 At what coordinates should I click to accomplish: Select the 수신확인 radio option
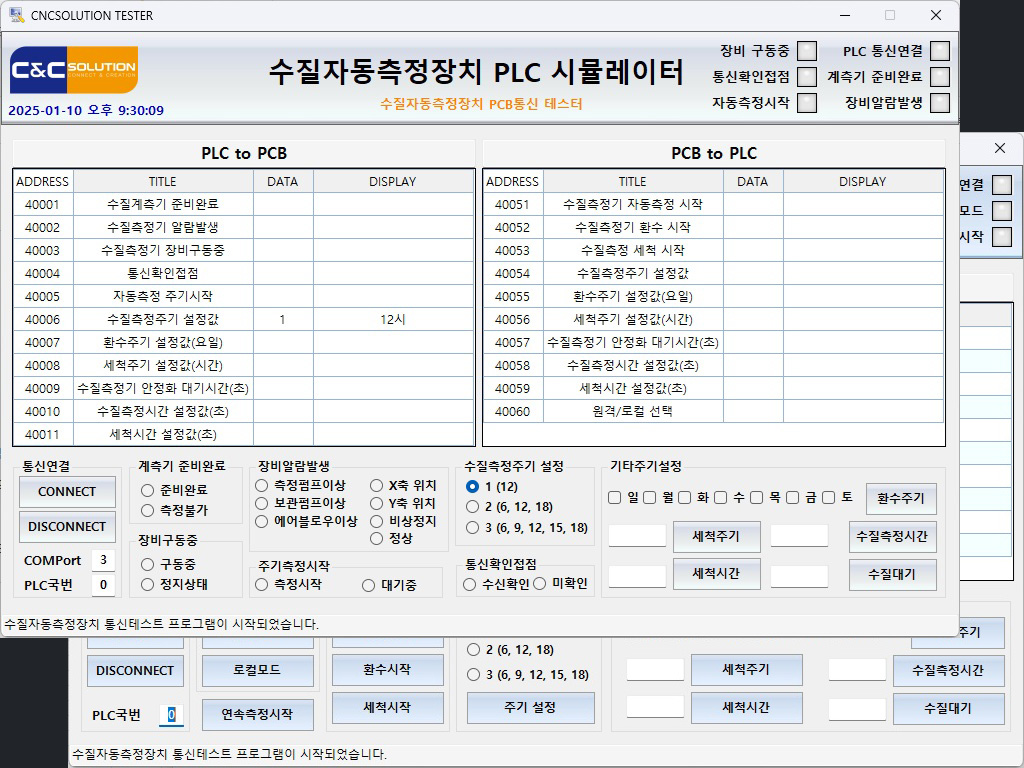(470, 584)
